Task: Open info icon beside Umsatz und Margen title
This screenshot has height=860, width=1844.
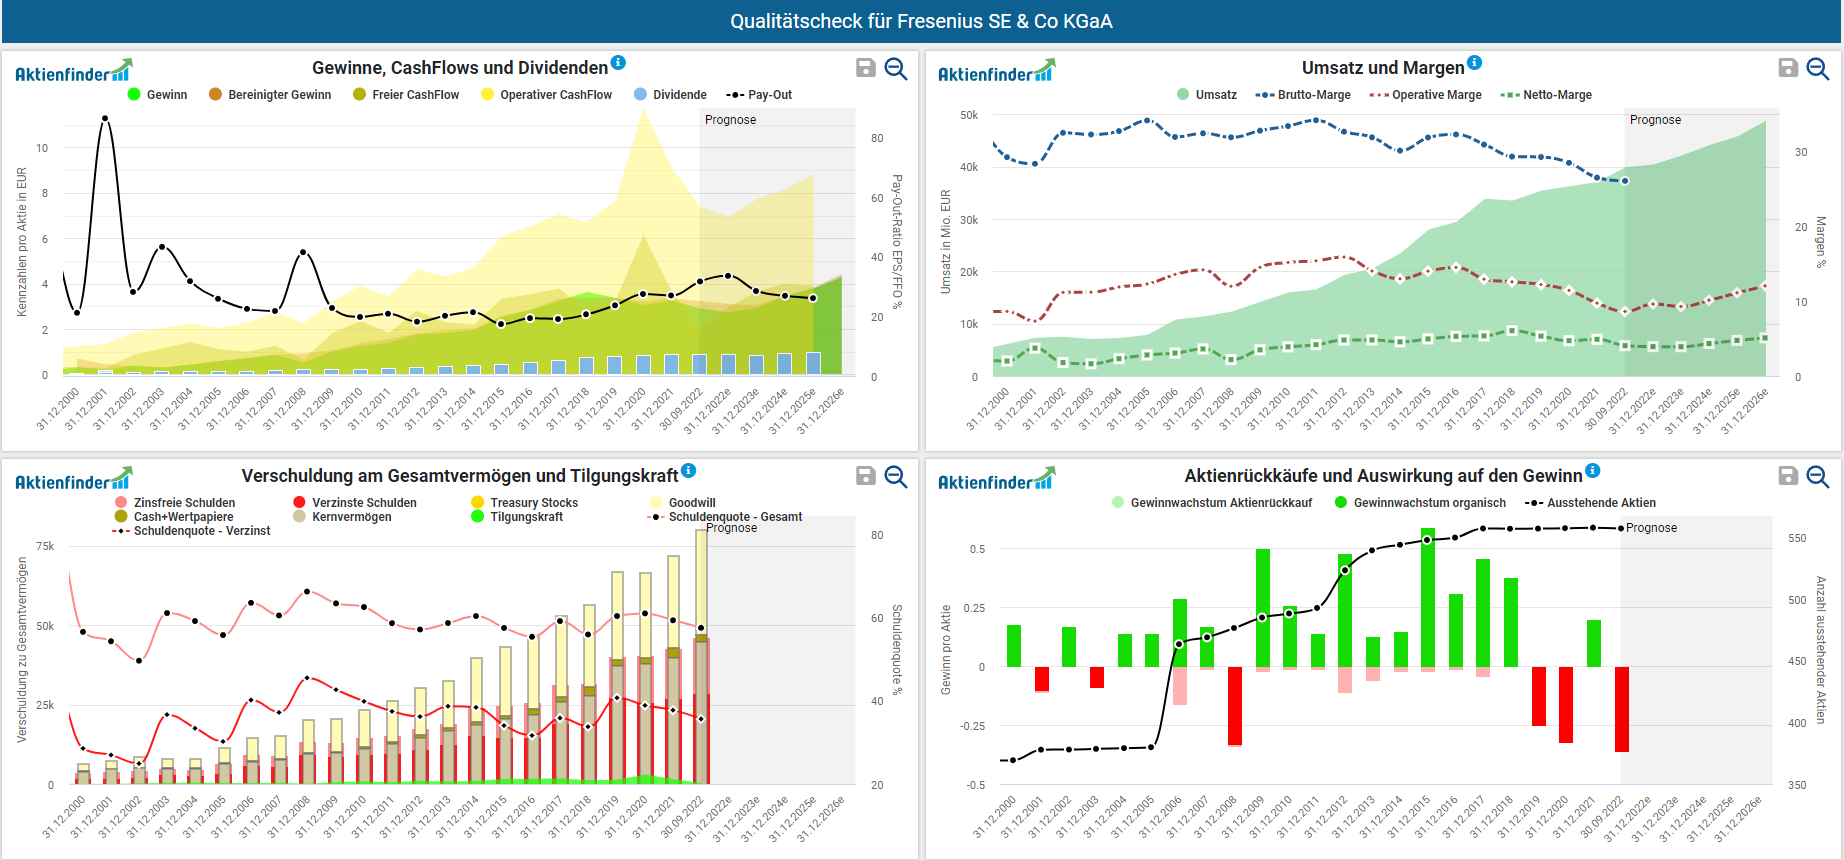Action: pos(1475,63)
